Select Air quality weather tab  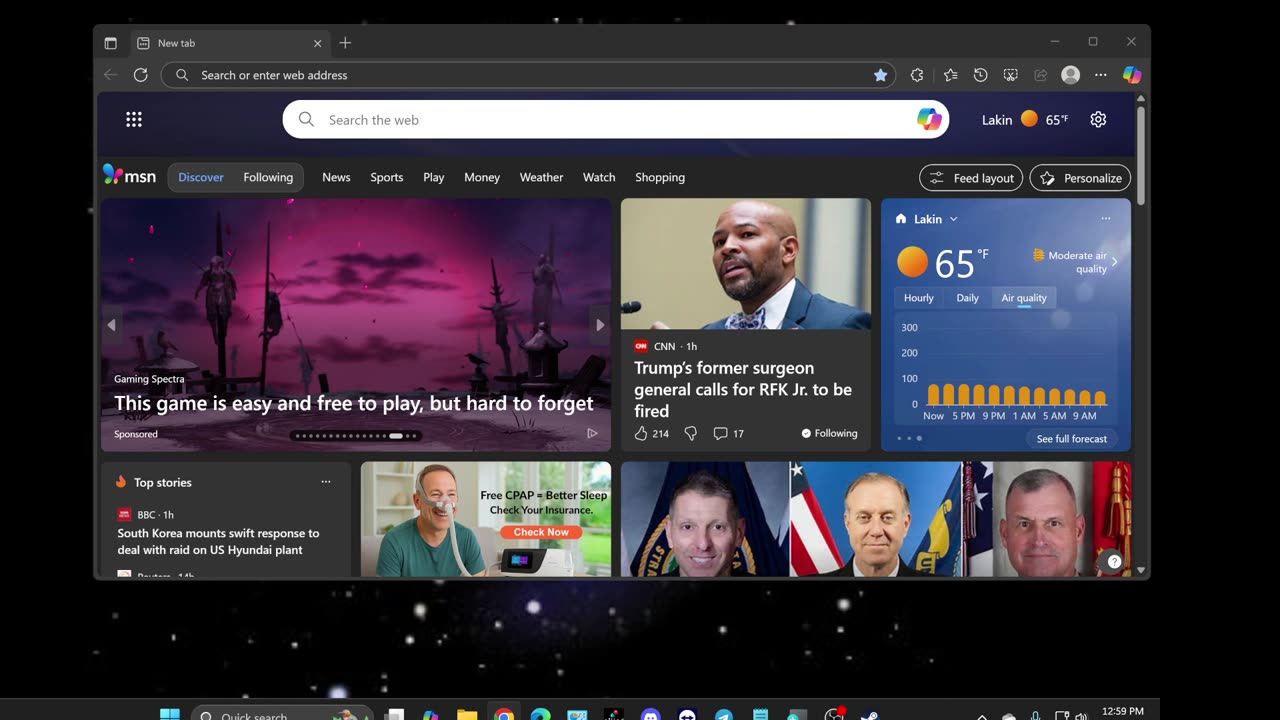(x=1024, y=298)
